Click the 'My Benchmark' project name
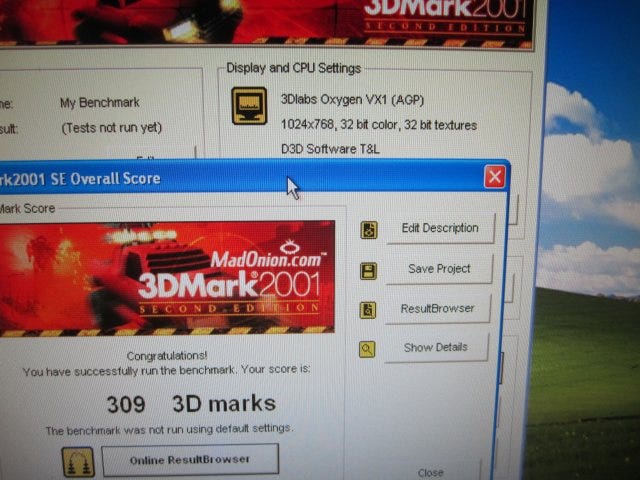Image resolution: width=640 pixels, height=480 pixels. pos(100,102)
